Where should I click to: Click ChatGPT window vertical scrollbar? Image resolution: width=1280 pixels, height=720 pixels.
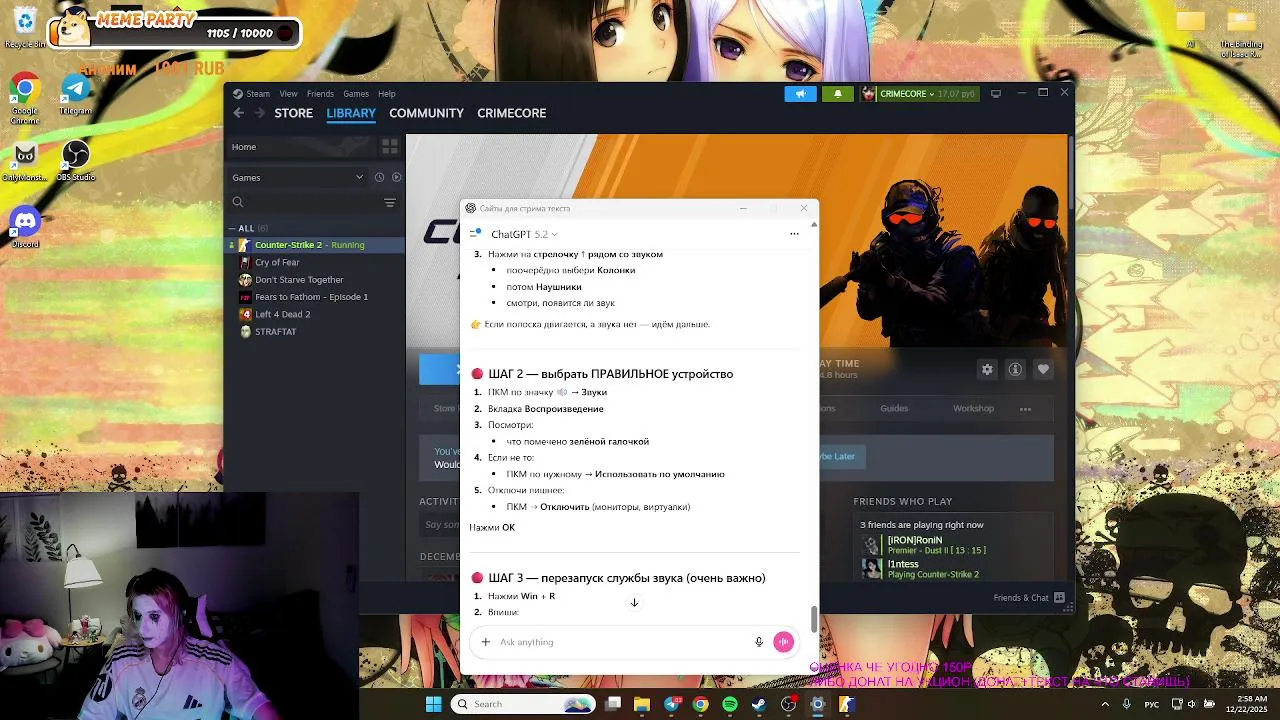pyautogui.click(x=814, y=619)
